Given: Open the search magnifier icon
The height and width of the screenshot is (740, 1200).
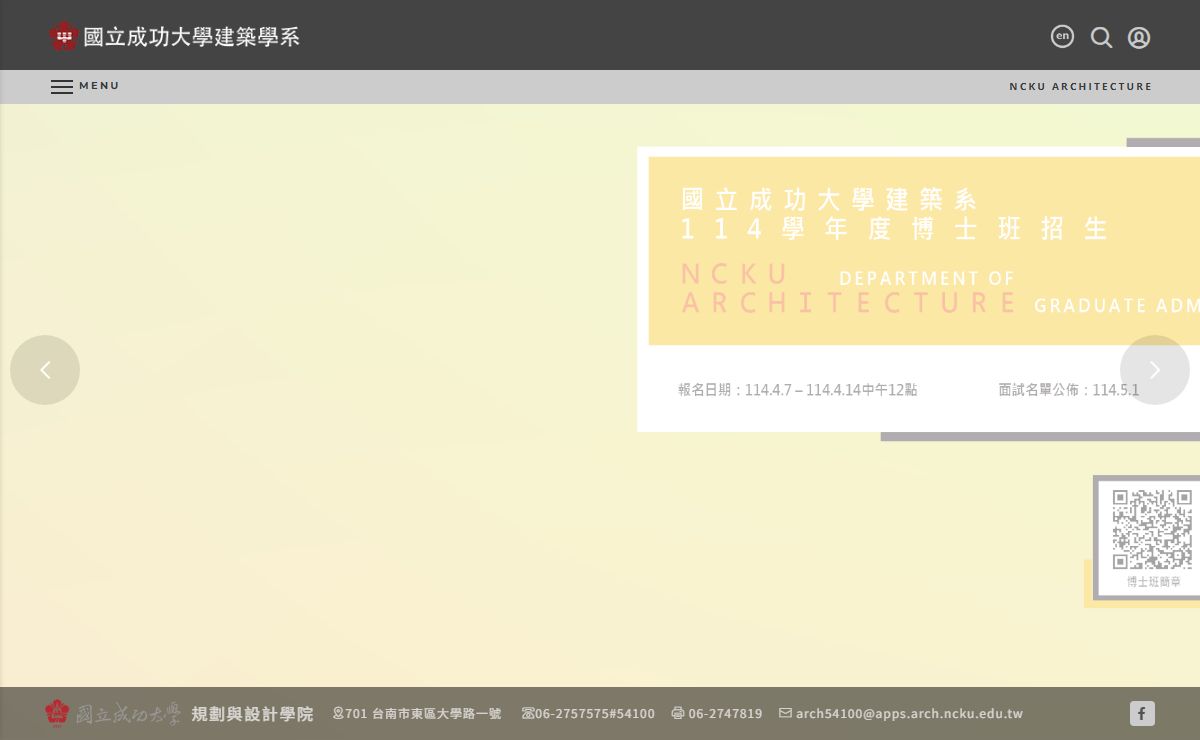Looking at the screenshot, I should (1101, 37).
